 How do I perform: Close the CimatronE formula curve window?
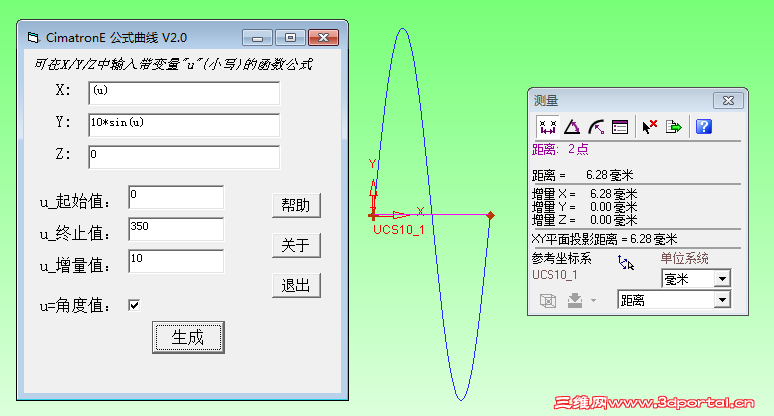click(x=323, y=38)
